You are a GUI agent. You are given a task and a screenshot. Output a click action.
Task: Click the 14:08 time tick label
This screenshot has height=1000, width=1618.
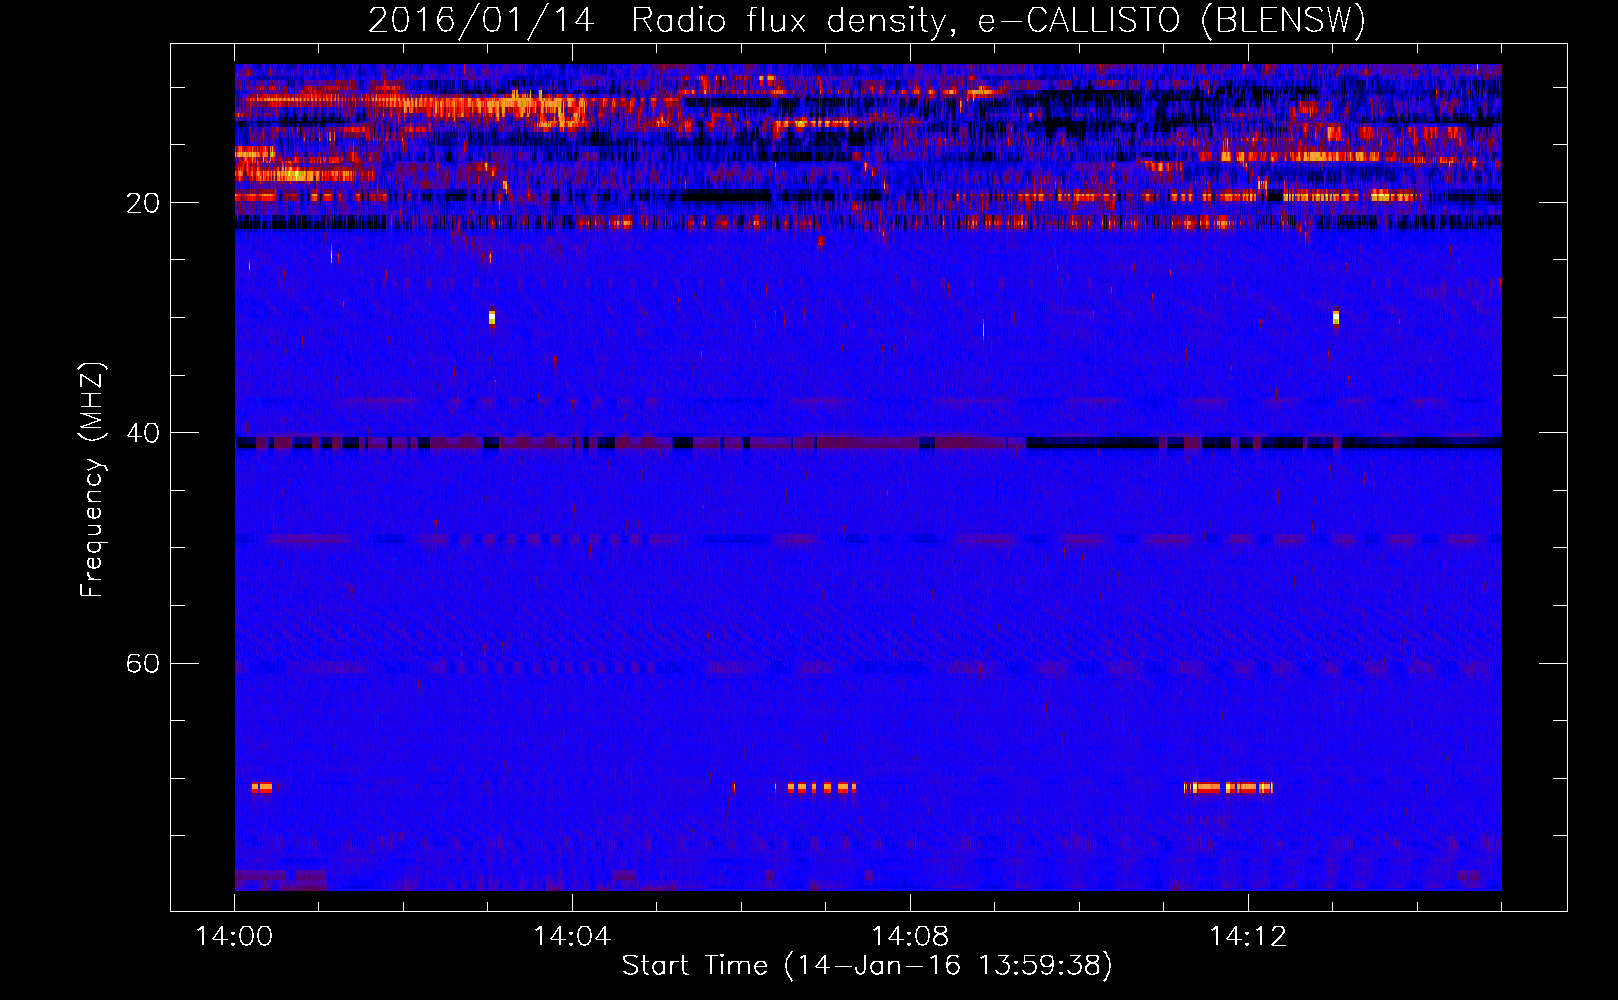click(910, 937)
